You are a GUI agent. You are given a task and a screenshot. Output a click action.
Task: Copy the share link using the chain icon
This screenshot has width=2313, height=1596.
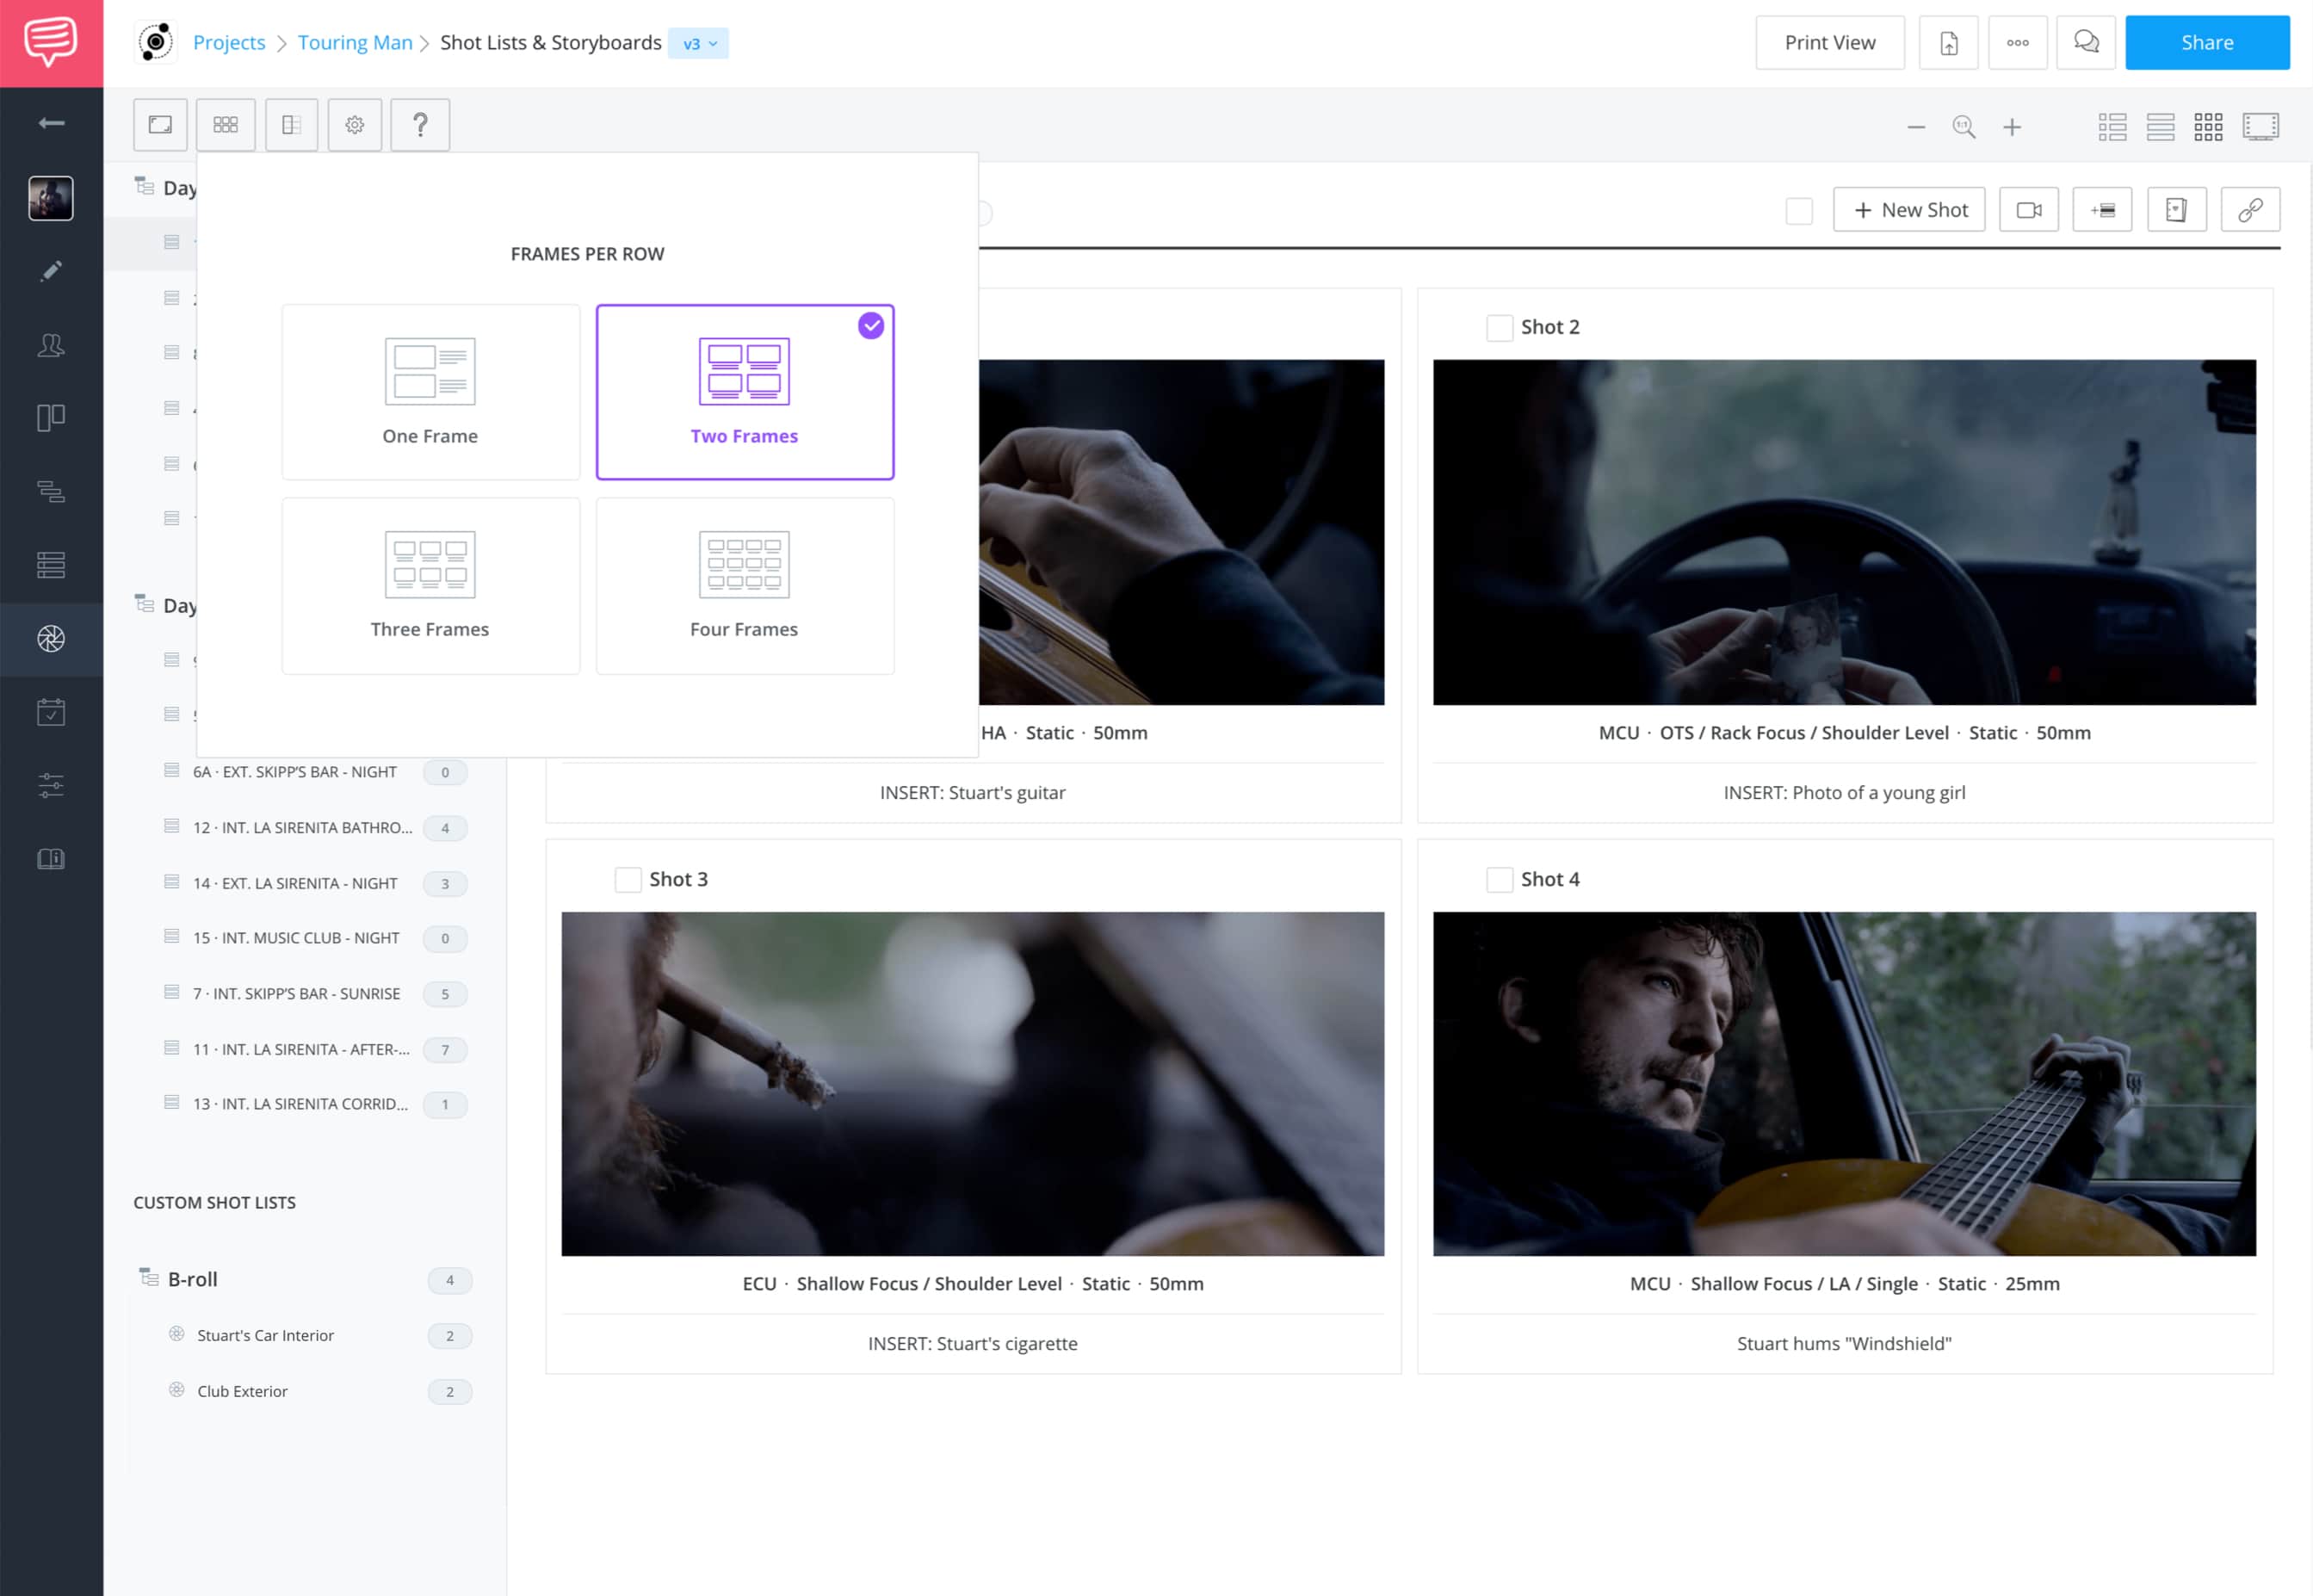tap(2250, 209)
